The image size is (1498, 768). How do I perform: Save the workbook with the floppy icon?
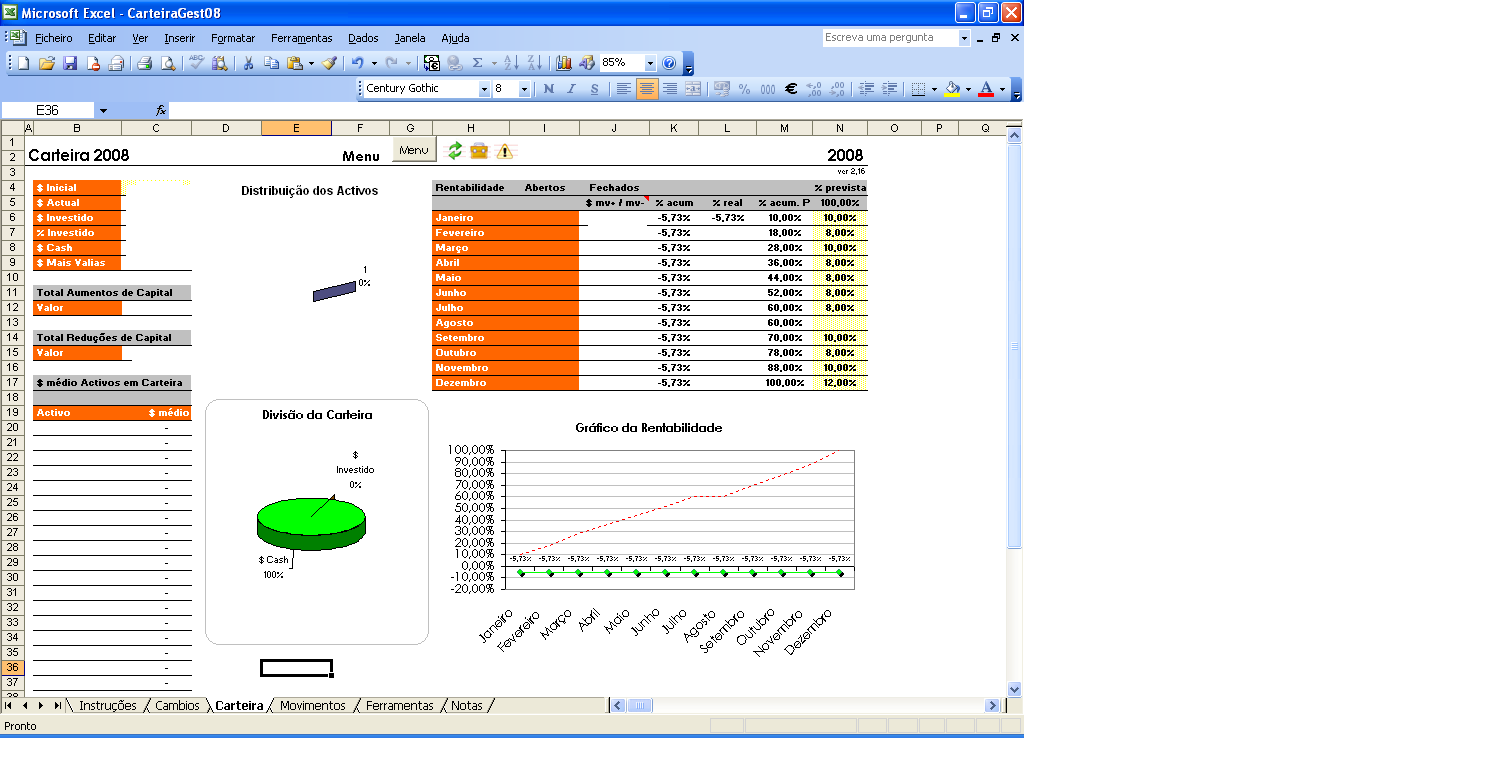(70, 63)
